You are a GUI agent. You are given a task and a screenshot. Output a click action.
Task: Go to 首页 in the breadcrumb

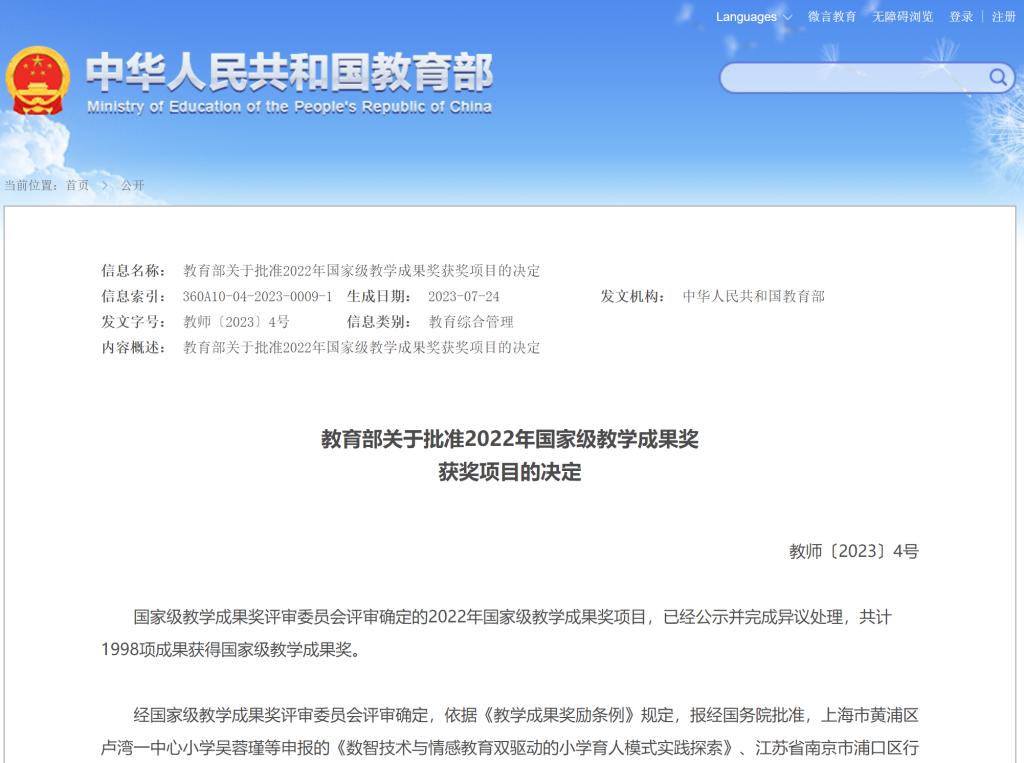click(x=77, y=186)
